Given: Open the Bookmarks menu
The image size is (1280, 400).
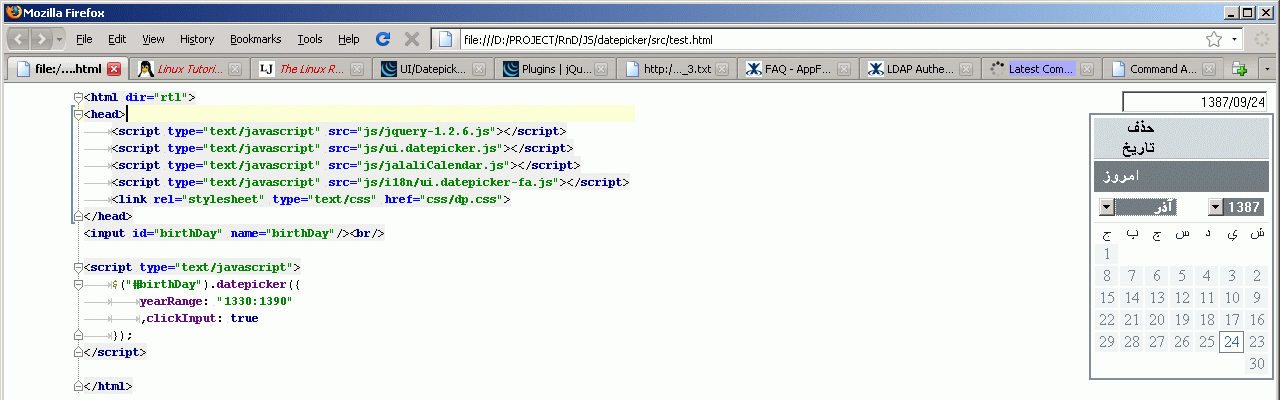Looking at the screenshot, I should [255, 39].
